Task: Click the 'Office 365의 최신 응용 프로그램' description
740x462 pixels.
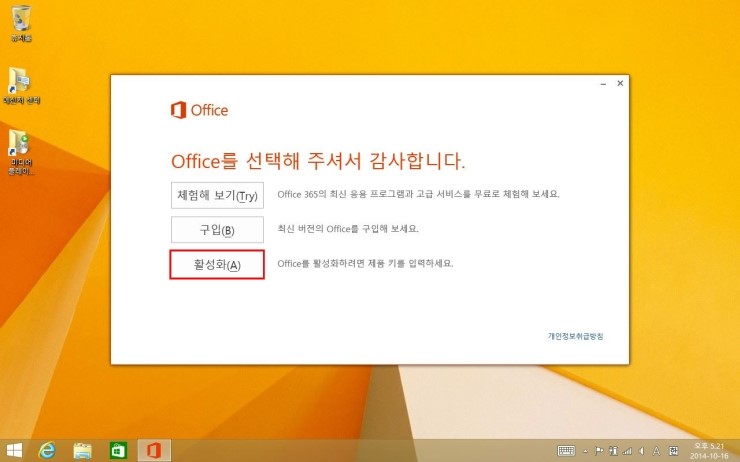Action: (418, 194)
